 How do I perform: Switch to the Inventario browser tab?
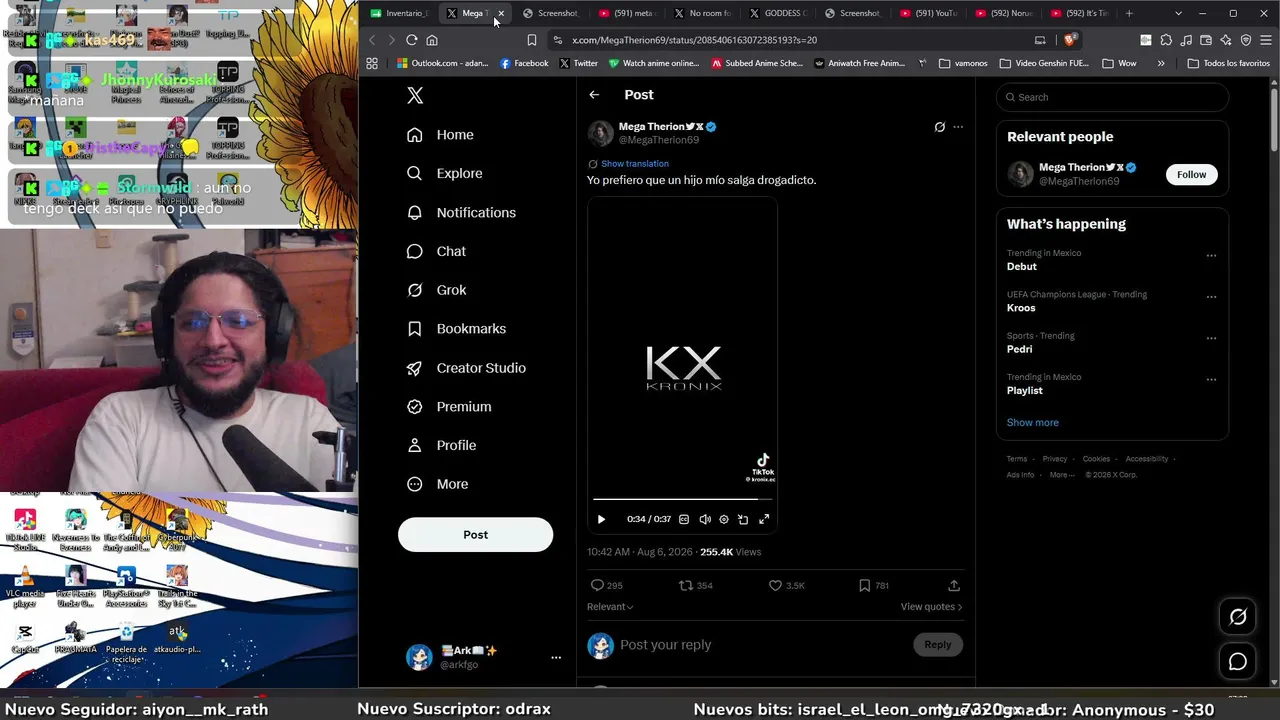pyautogui.click(x=400, y=13)
